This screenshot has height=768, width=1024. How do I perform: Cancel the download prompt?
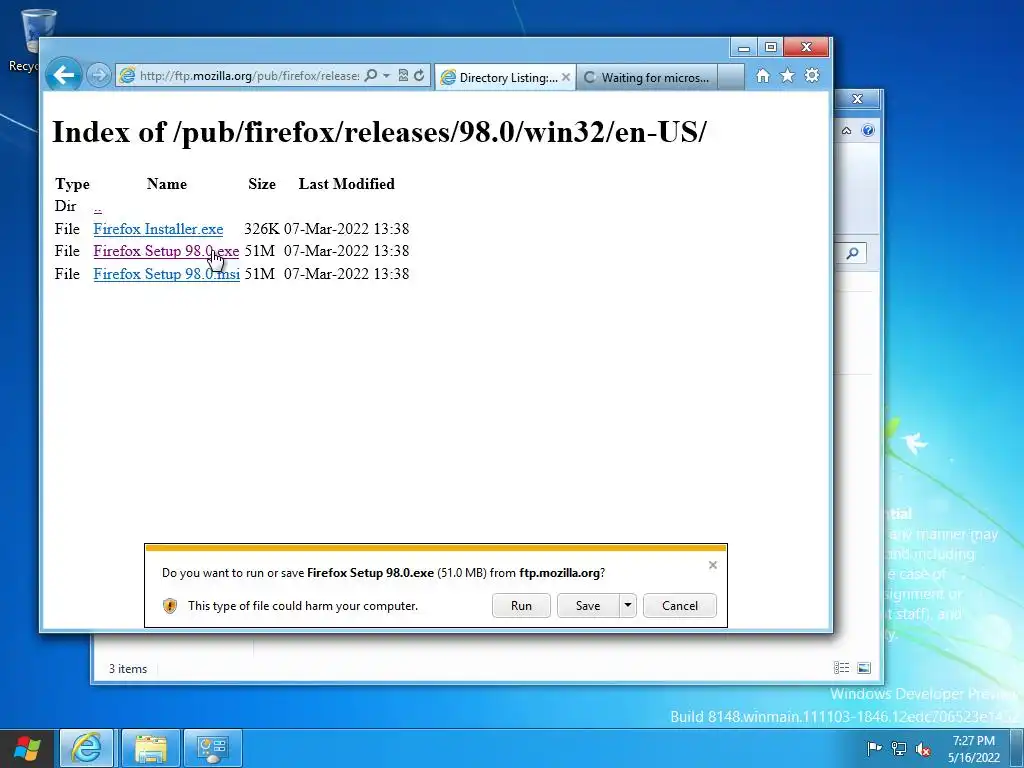tap(680, 605)
